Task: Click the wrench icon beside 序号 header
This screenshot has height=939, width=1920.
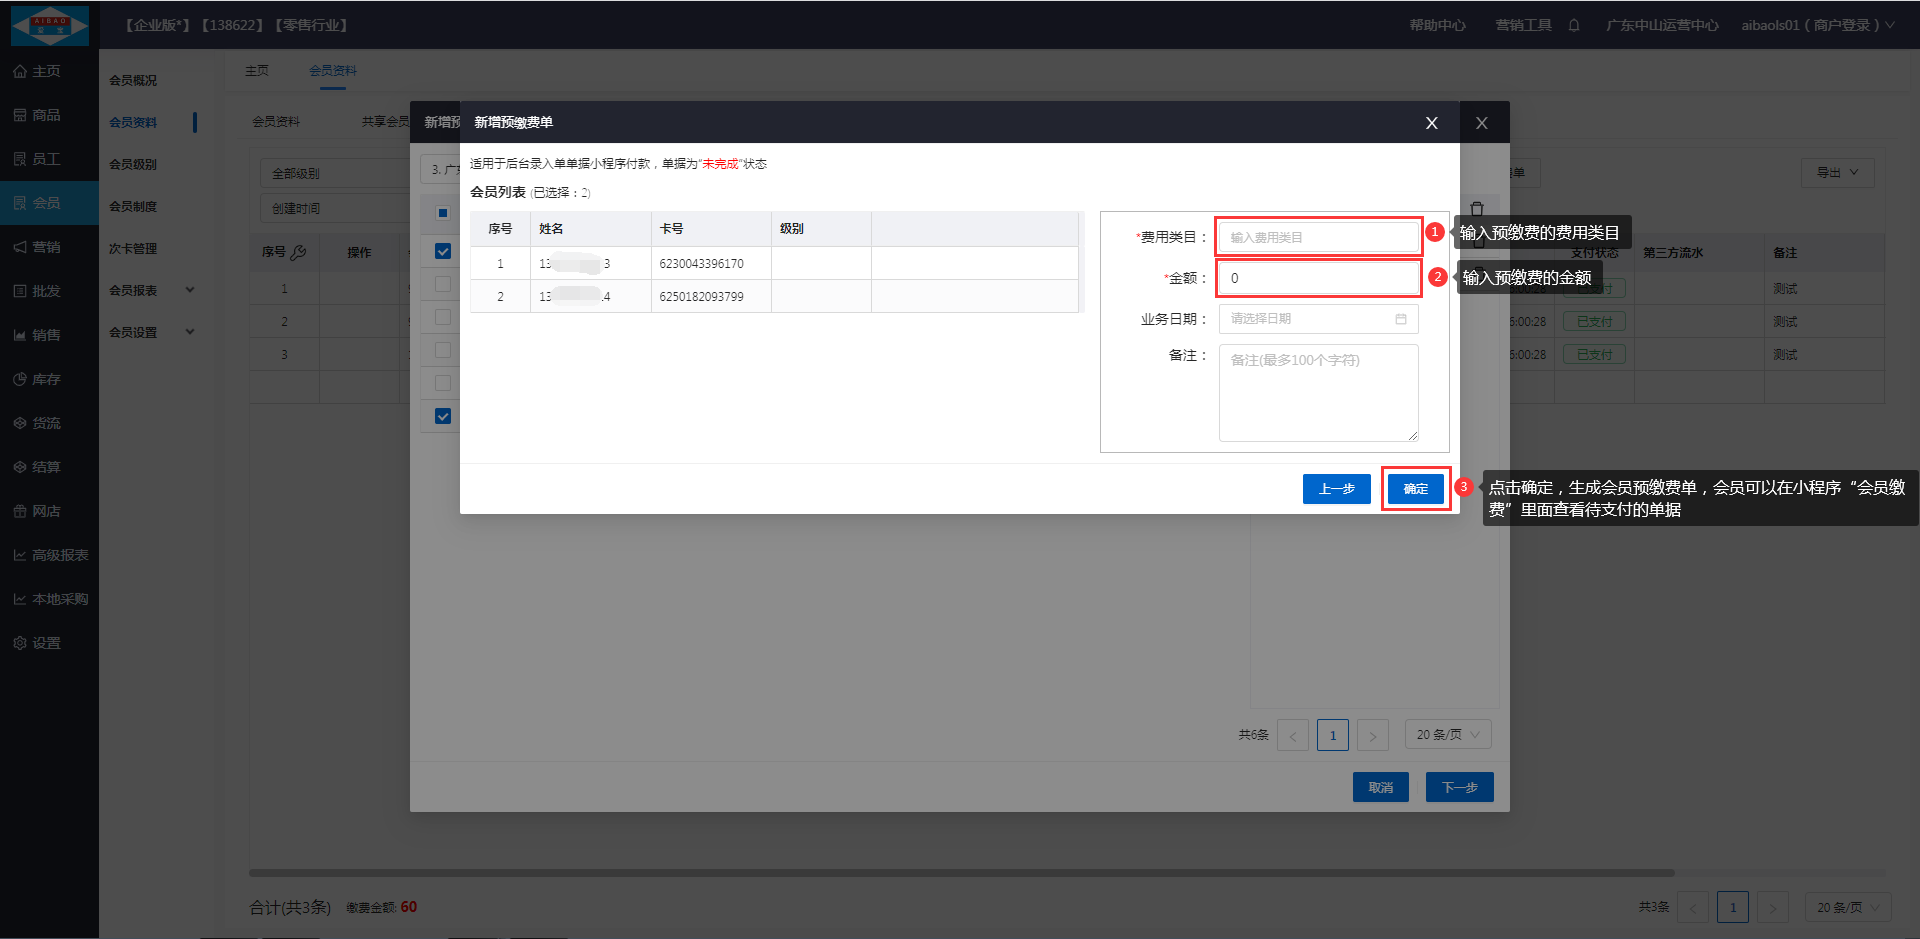Action: pyautogui.click(x=298, y=253)
